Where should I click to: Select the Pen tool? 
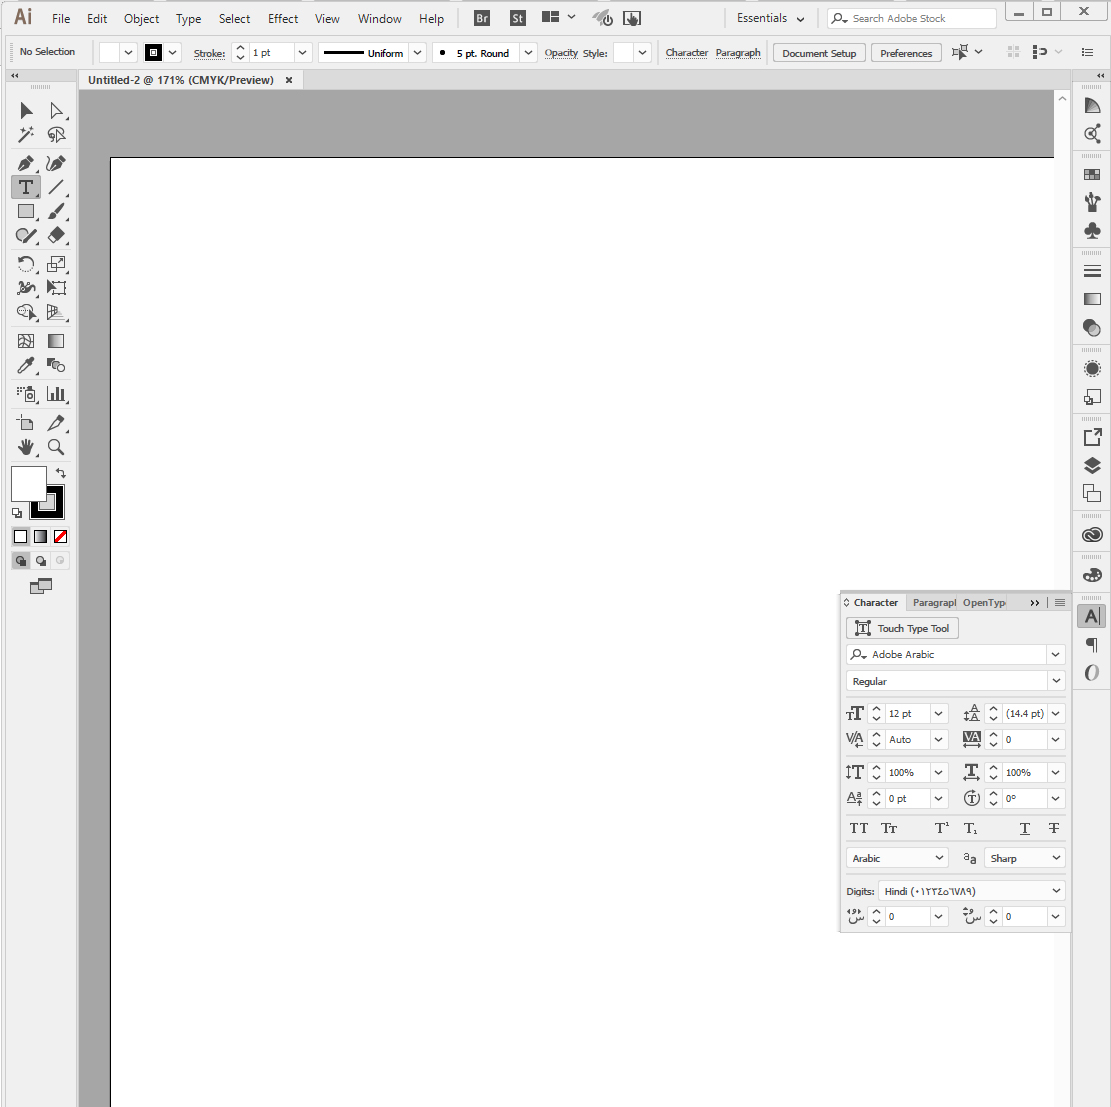tap(25, 162)
